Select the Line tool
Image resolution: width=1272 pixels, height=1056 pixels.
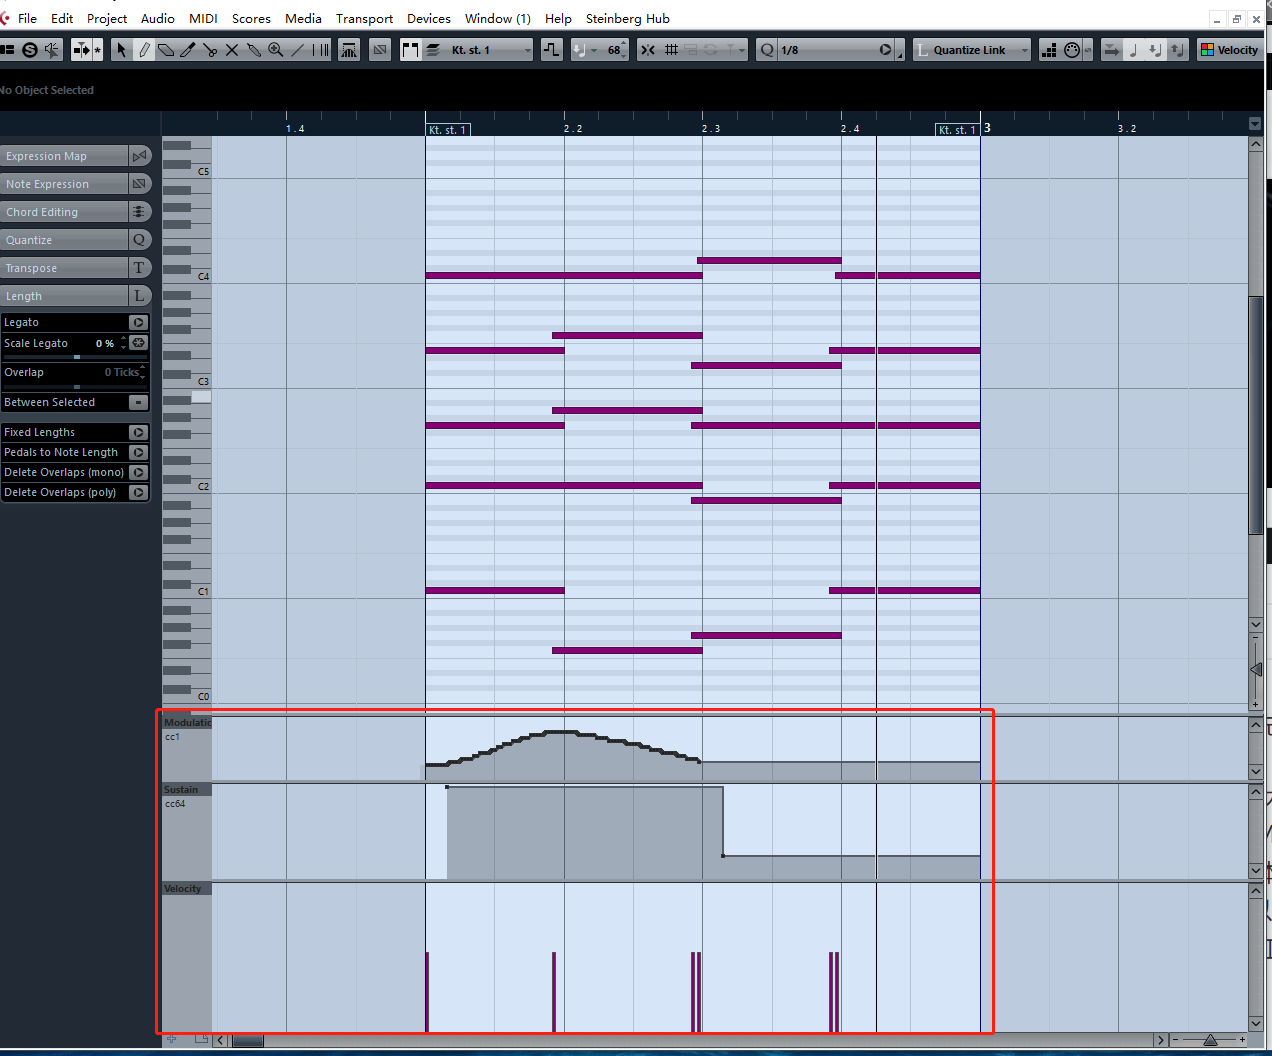click(x=298, y=49)
